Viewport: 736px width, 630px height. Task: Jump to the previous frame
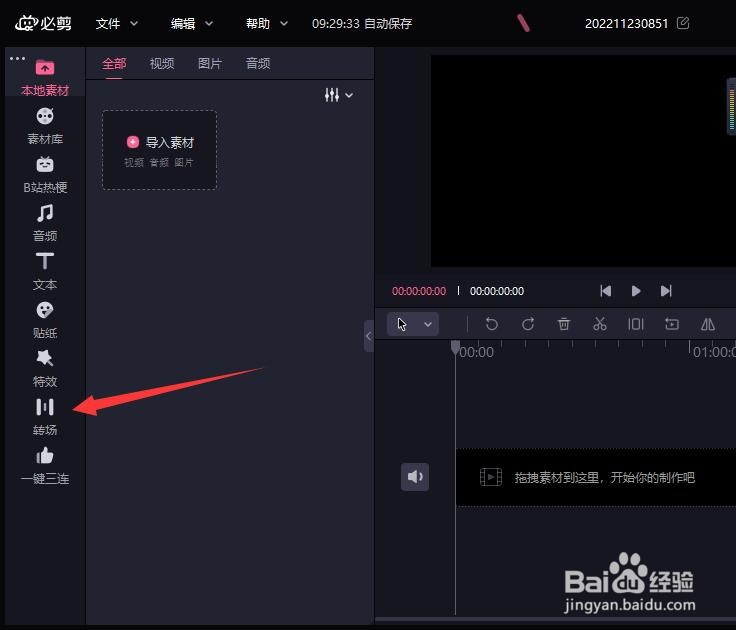point(606,291)
